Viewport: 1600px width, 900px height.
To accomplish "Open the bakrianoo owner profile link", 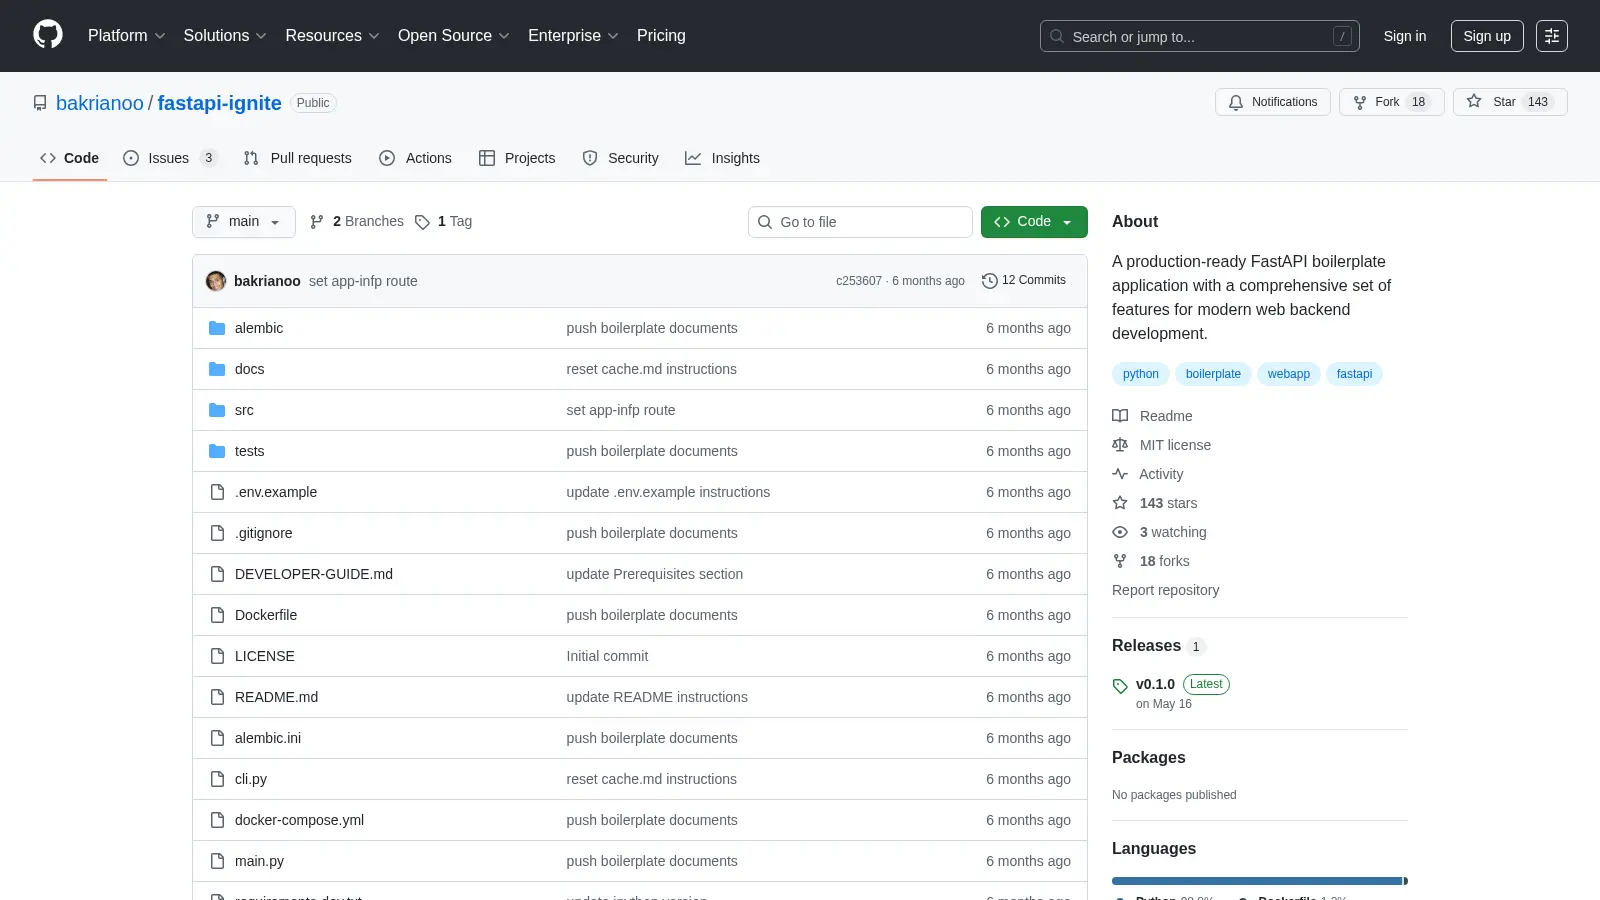I will pyautogui.click(x=100, y=103).
